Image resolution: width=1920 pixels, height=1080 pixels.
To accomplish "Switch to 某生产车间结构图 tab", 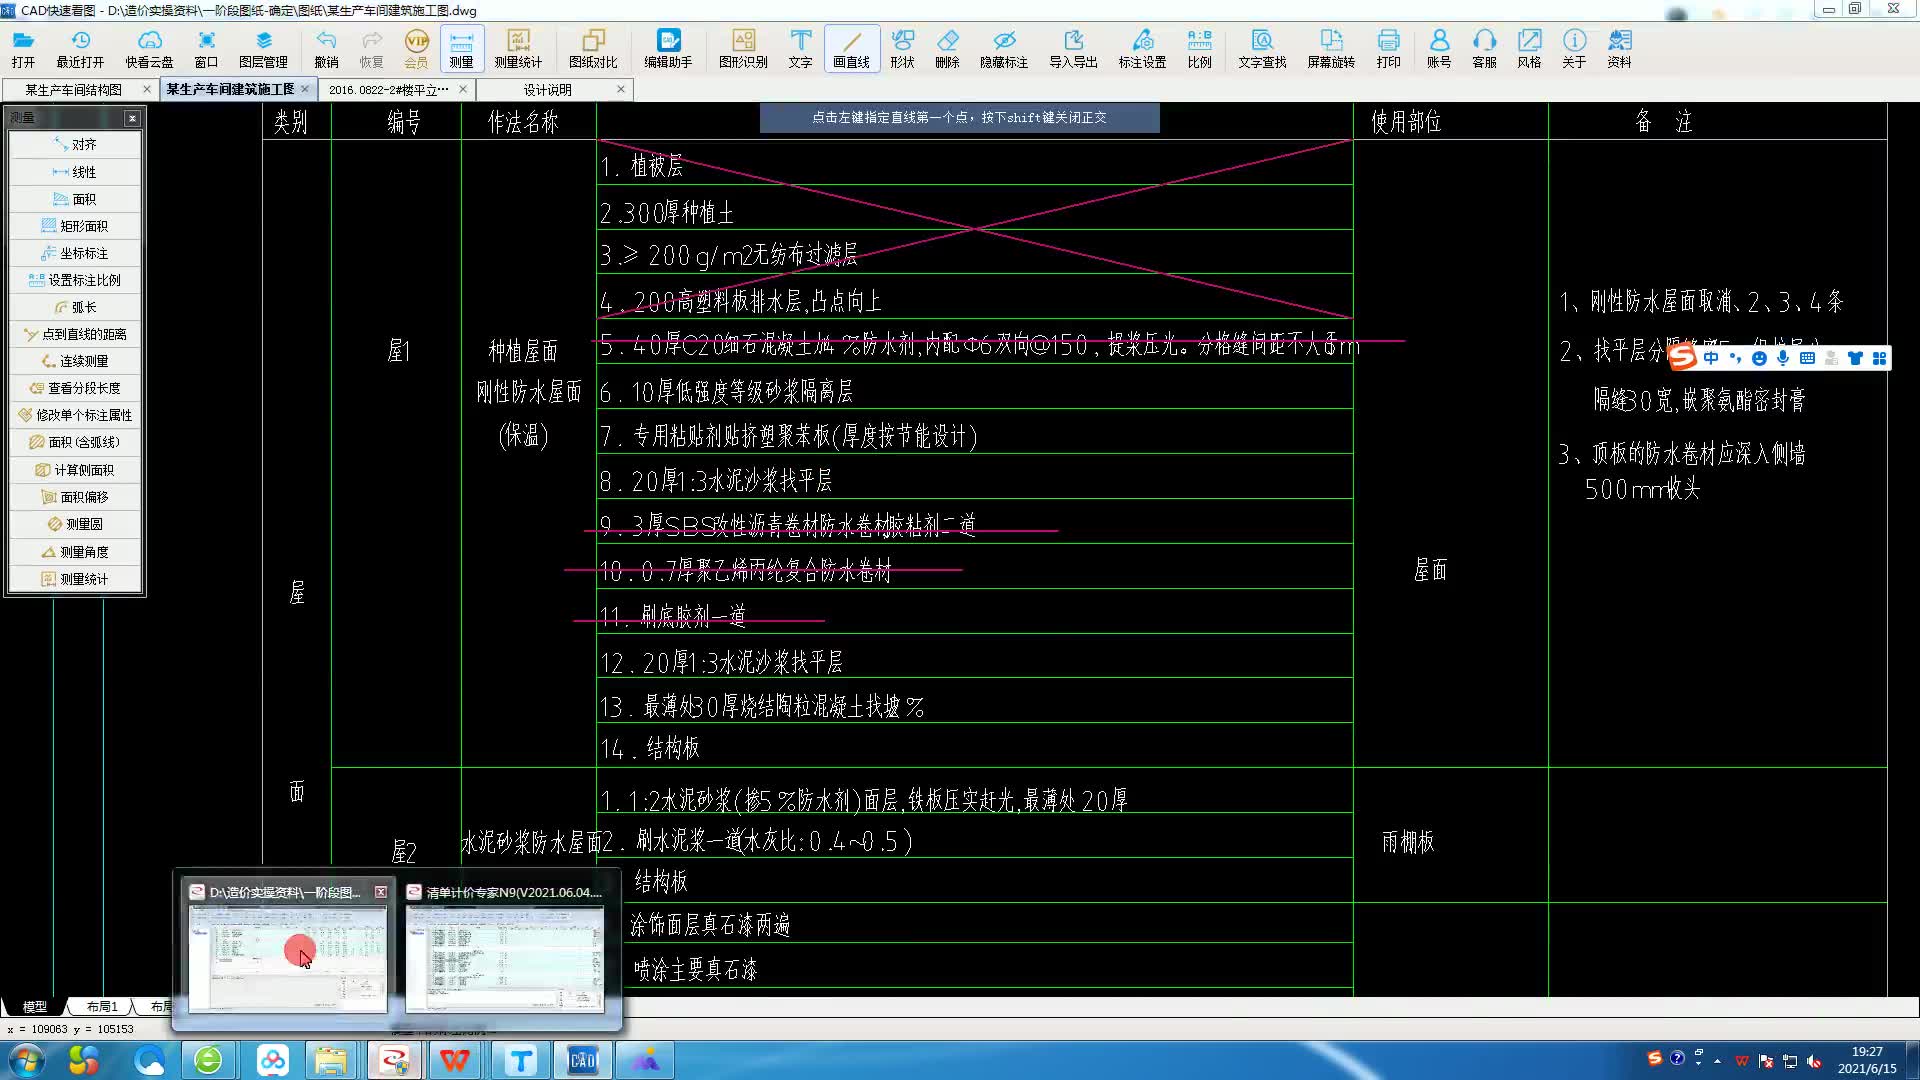I will tap(73, 89).
